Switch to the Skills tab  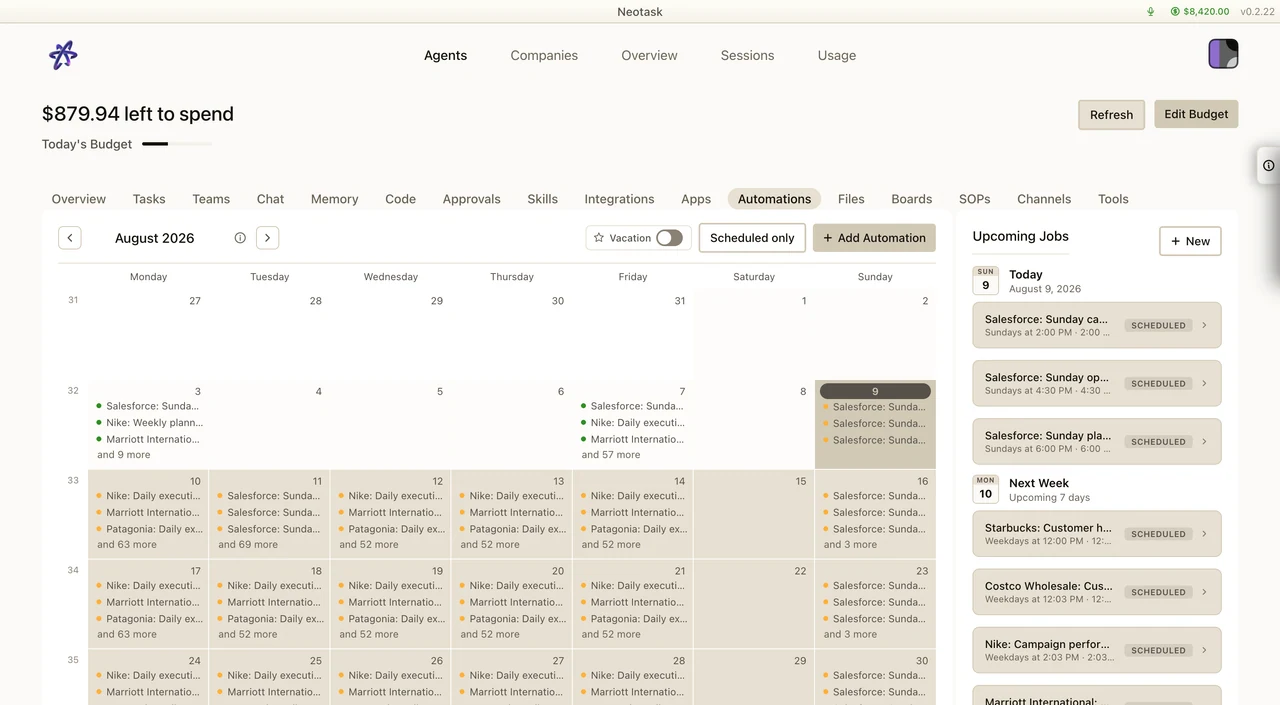(x=542, y=199)
